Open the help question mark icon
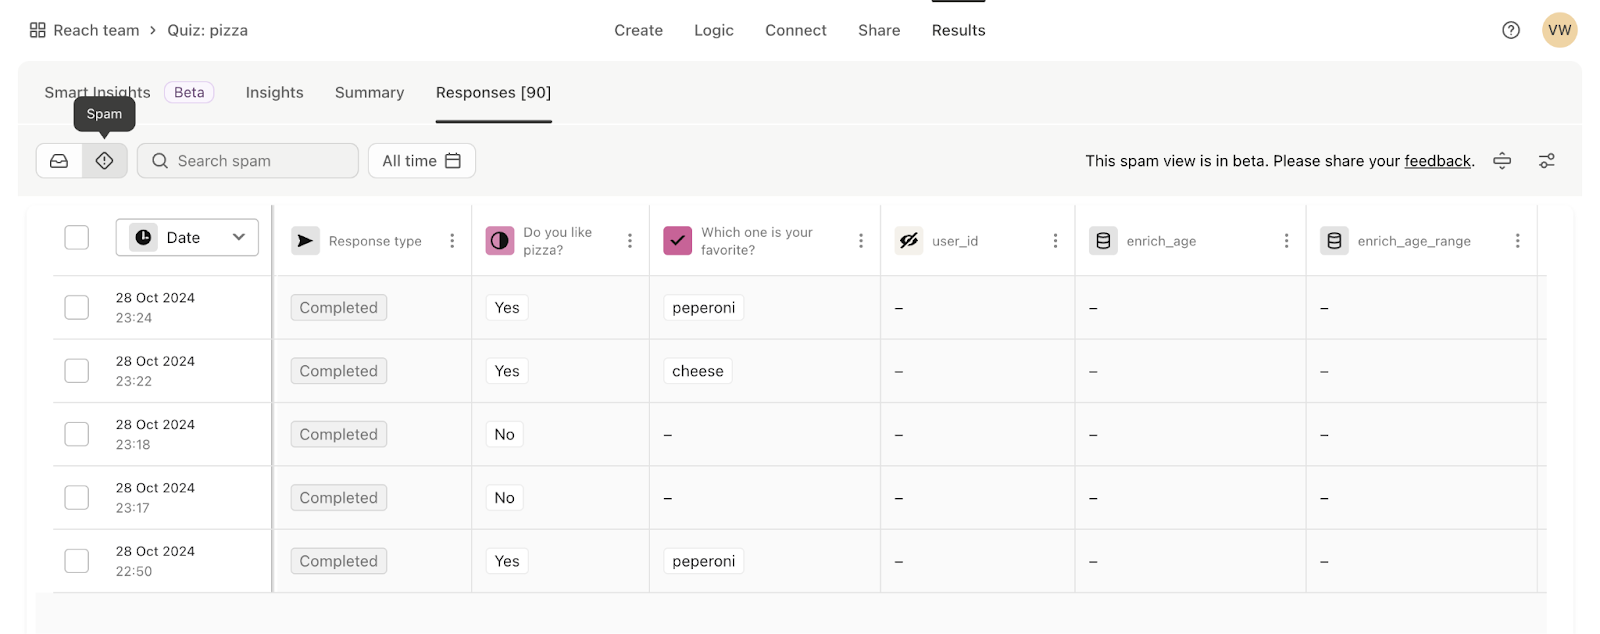This screenshot has width=1600, height=634. (1511, 30)
